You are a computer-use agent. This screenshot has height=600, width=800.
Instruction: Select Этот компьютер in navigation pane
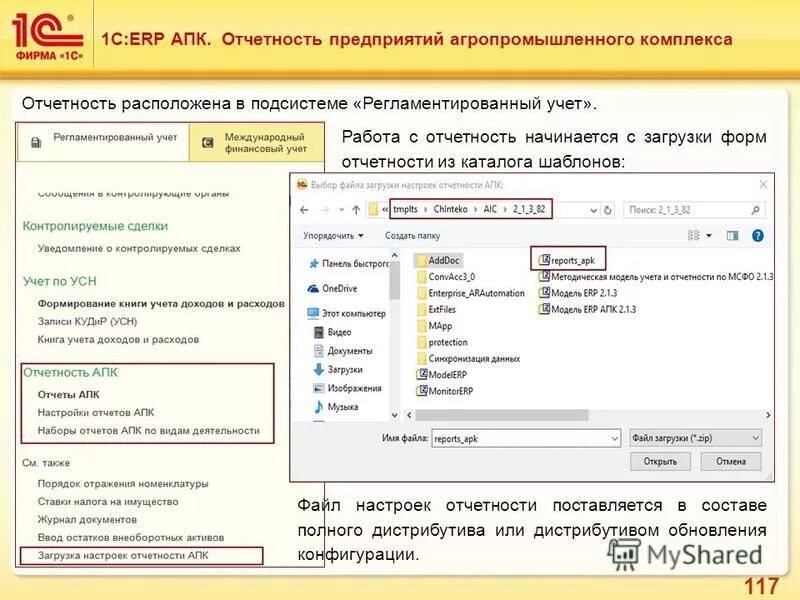pos(346,313)
